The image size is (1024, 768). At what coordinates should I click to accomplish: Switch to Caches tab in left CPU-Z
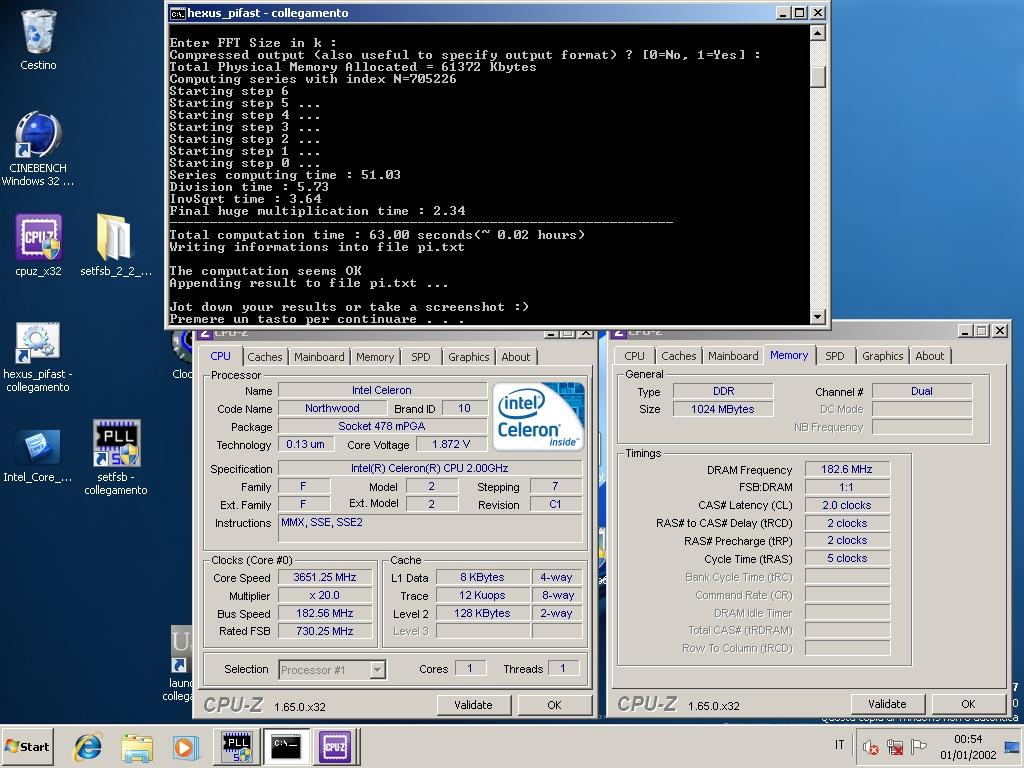tap(264, 357)
